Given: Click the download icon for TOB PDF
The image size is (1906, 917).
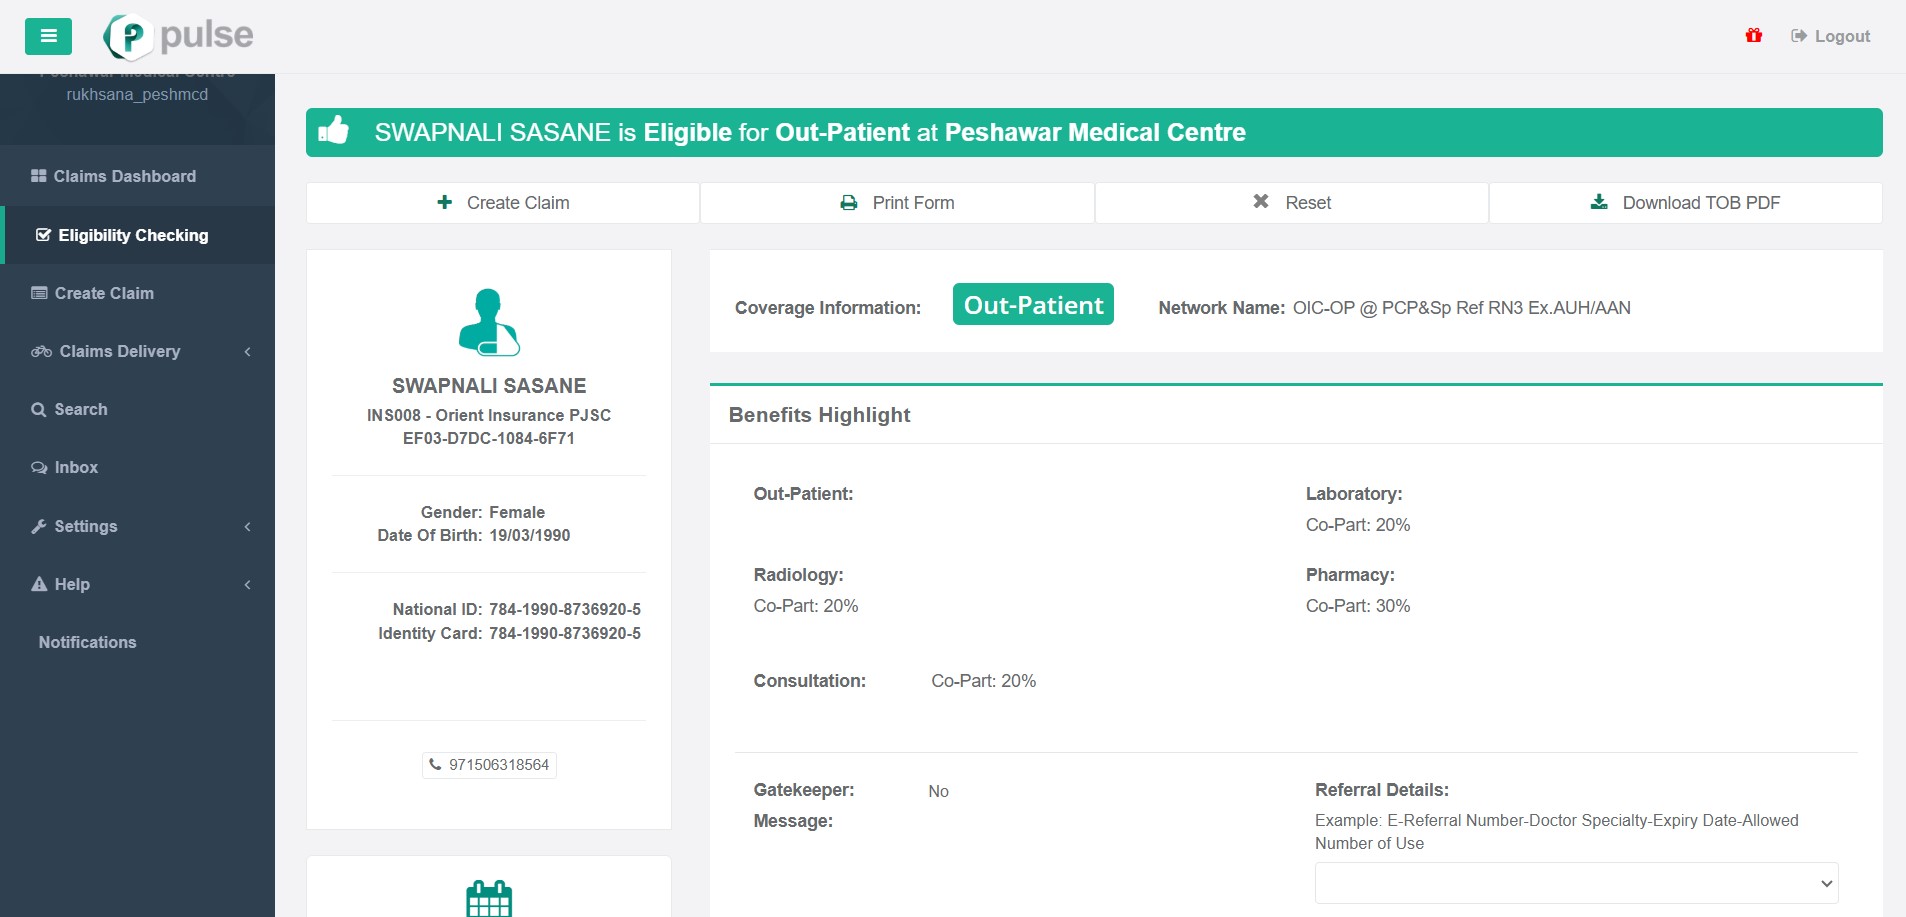Looking at the screenshot, I should [x=1599, y=203].
